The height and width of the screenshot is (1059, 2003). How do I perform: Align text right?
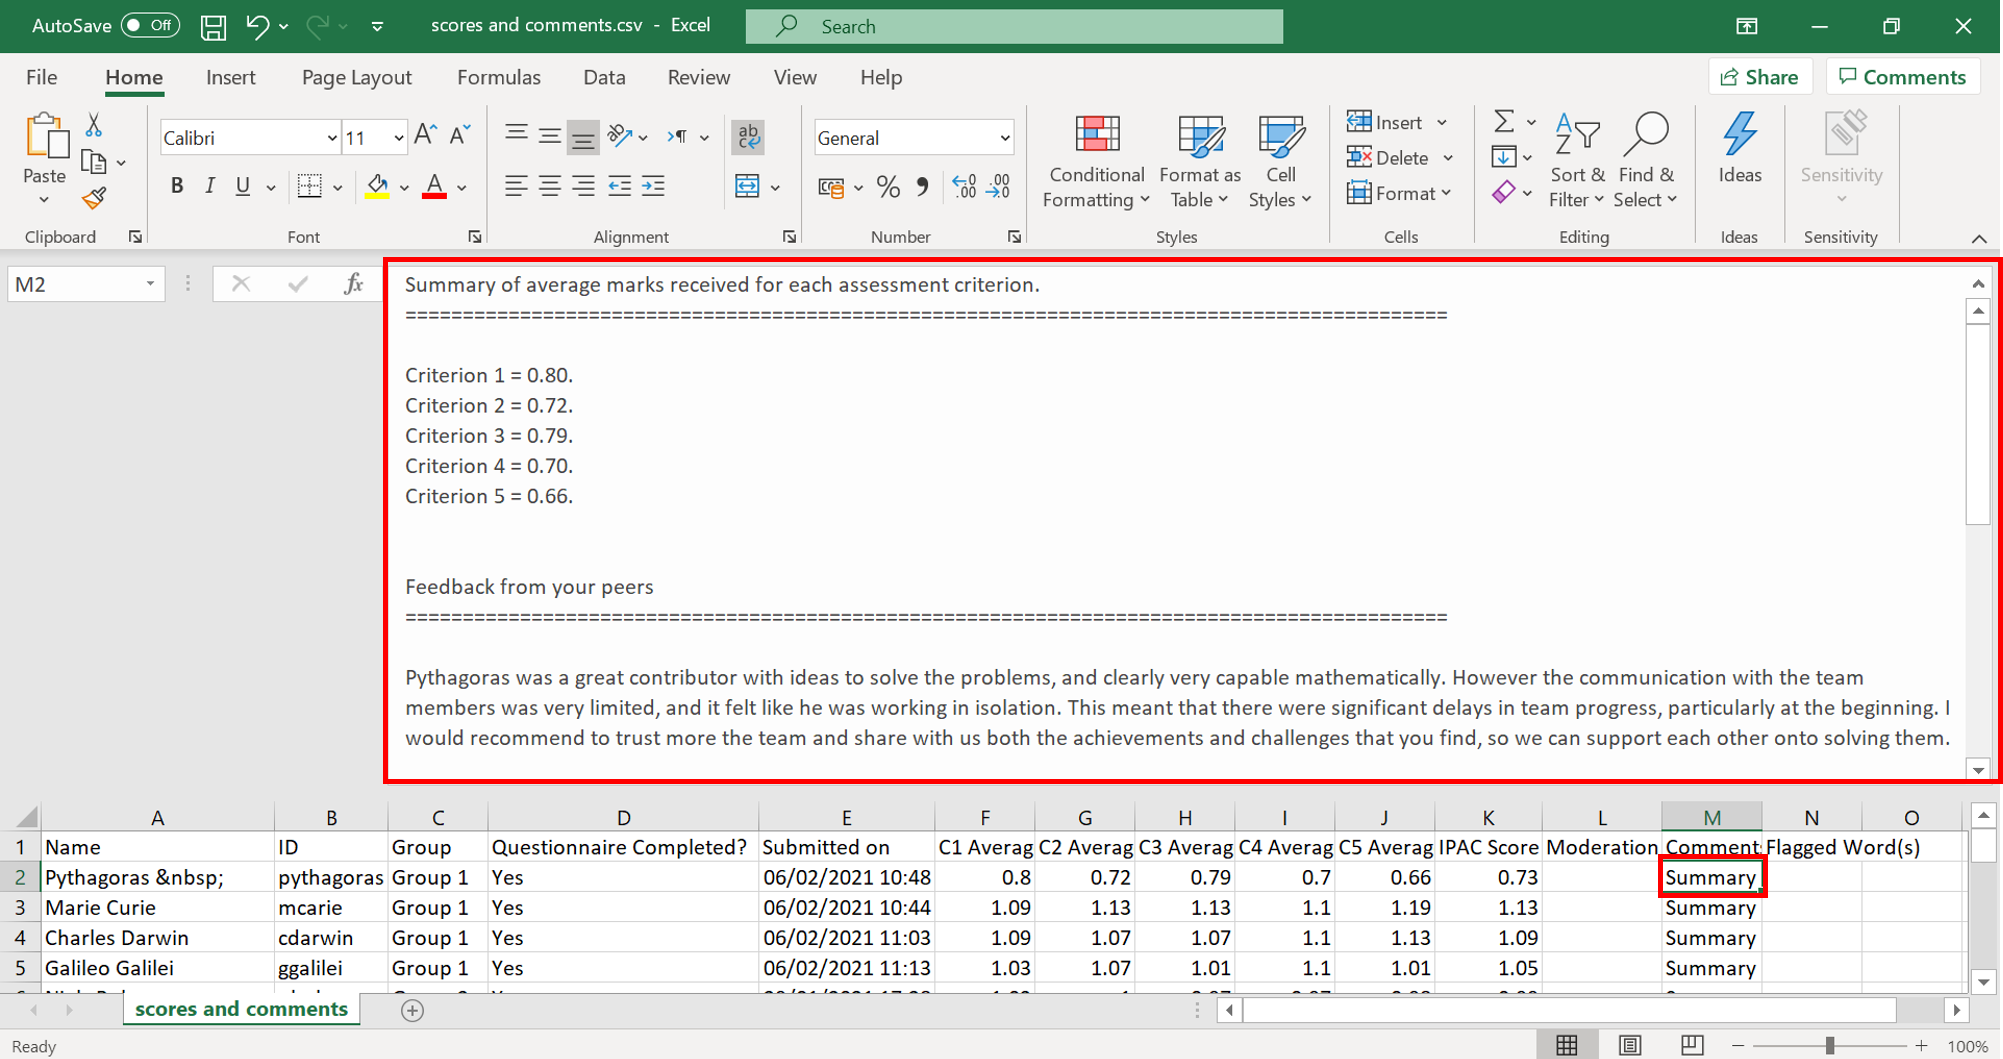(583, 186)
